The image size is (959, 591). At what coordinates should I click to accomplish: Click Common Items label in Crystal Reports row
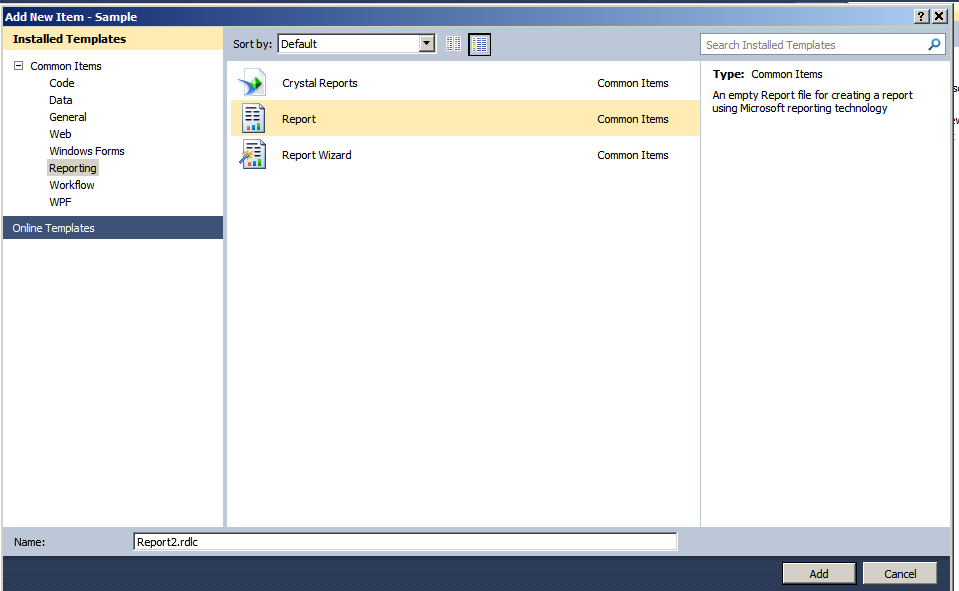coord(632,83)
